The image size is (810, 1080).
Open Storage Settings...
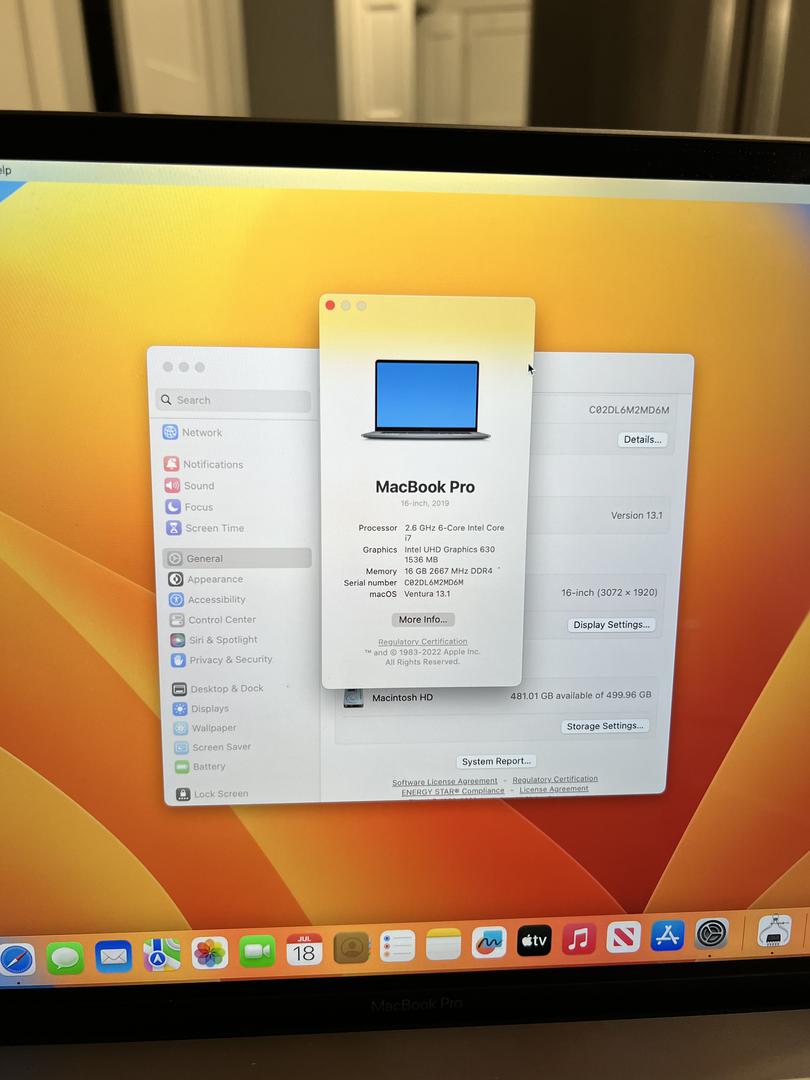605,727
